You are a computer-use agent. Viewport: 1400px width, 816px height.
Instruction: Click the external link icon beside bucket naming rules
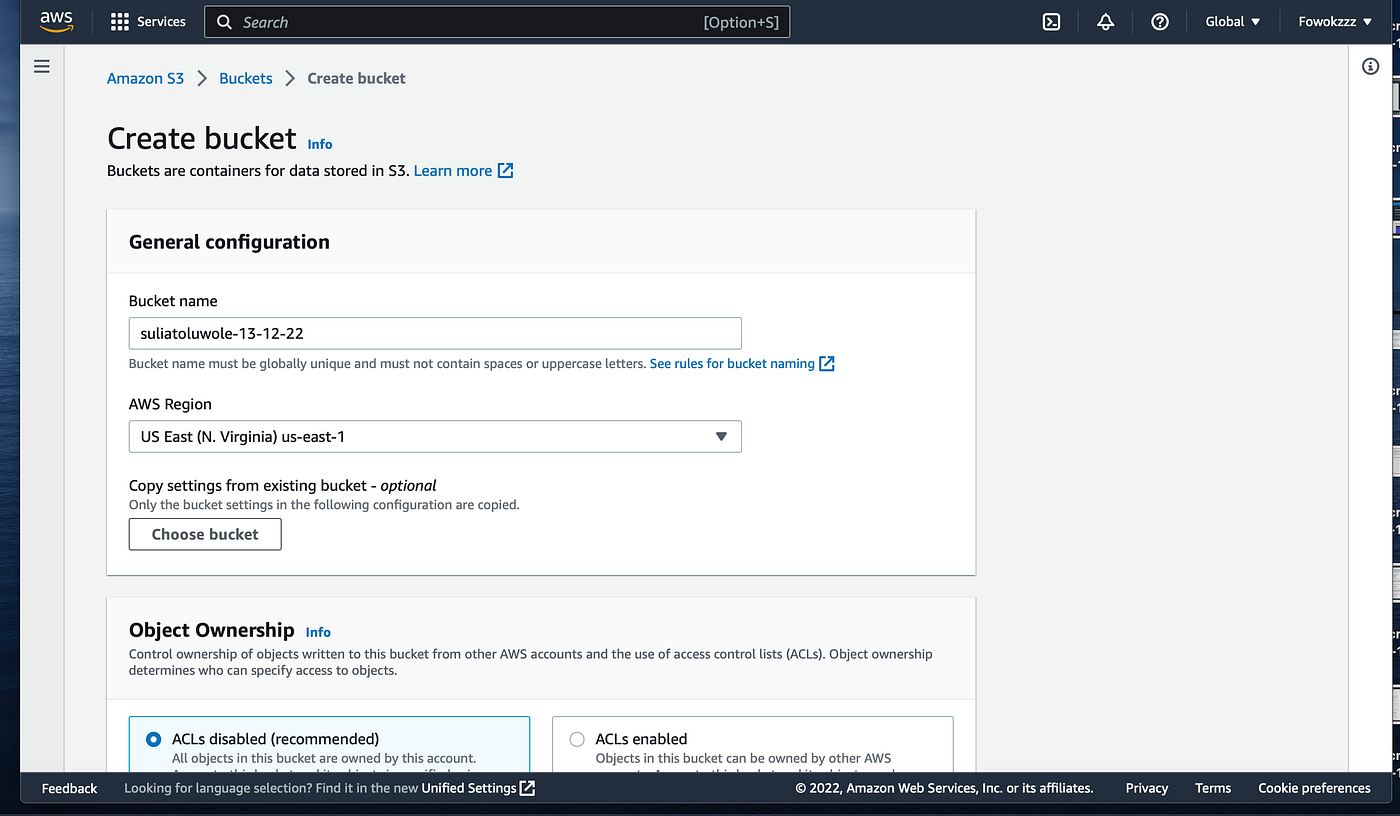click(827, 364)
